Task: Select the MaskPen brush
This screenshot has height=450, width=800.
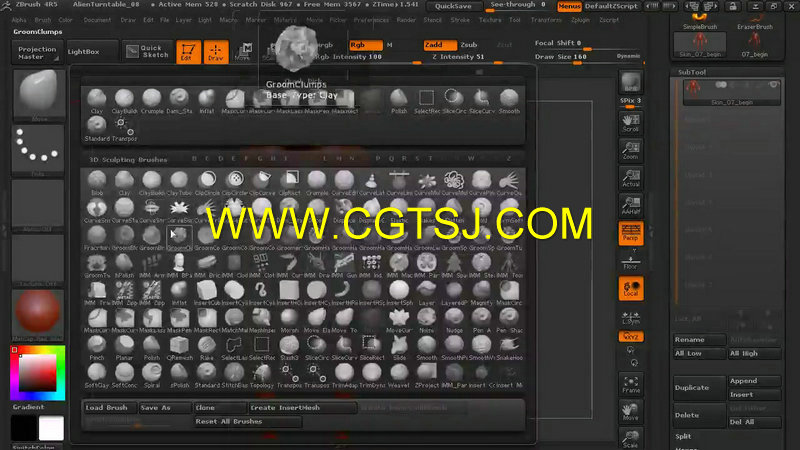Action: (179, 320)
